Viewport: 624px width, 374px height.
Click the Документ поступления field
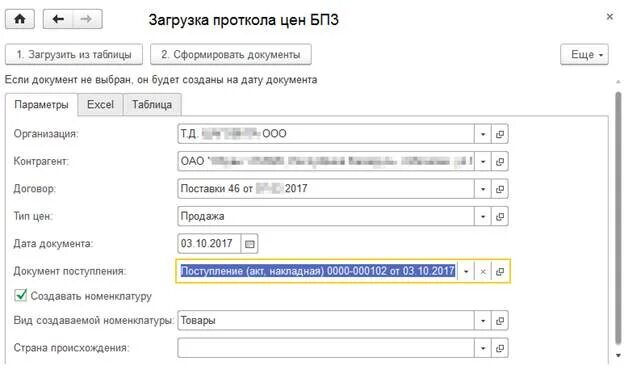pos(317,271)
